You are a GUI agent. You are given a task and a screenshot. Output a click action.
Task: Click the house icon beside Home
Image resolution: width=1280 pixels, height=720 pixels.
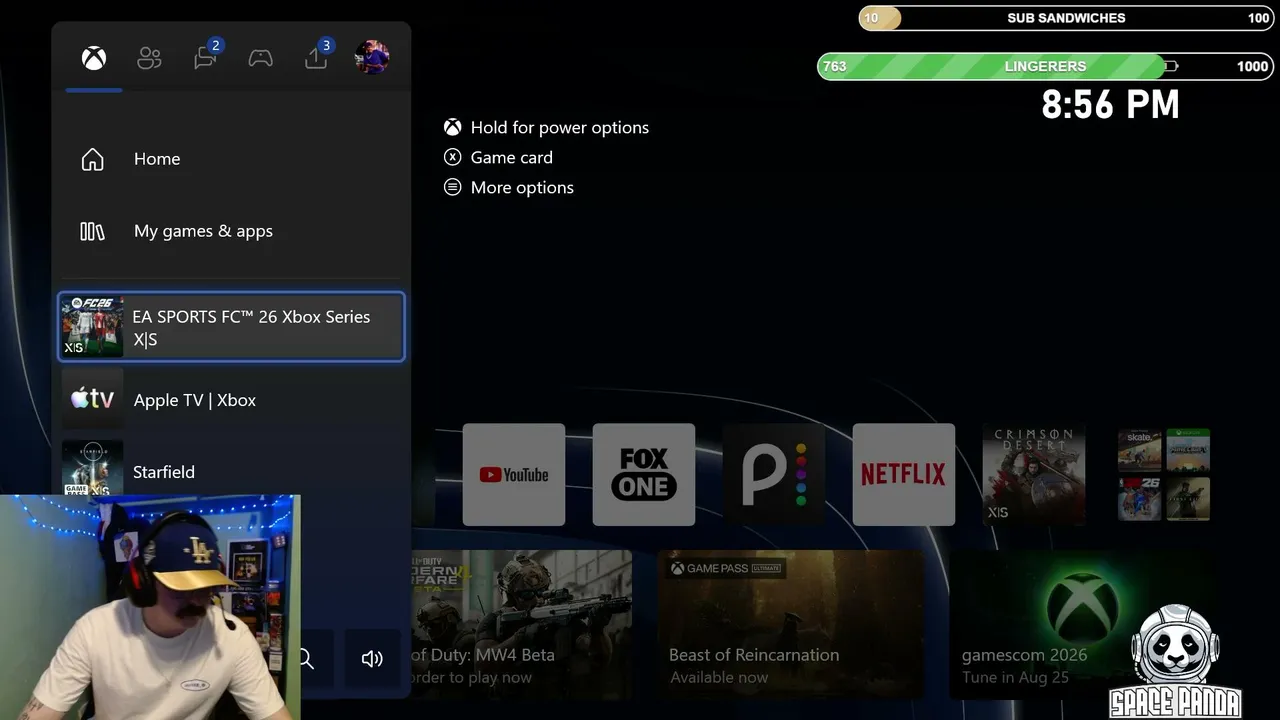pos(92,159)
